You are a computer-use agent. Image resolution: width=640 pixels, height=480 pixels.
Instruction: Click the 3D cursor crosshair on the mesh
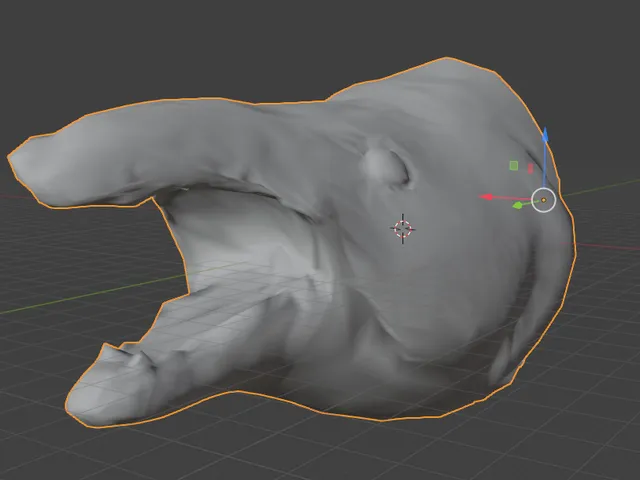(403, 229)
